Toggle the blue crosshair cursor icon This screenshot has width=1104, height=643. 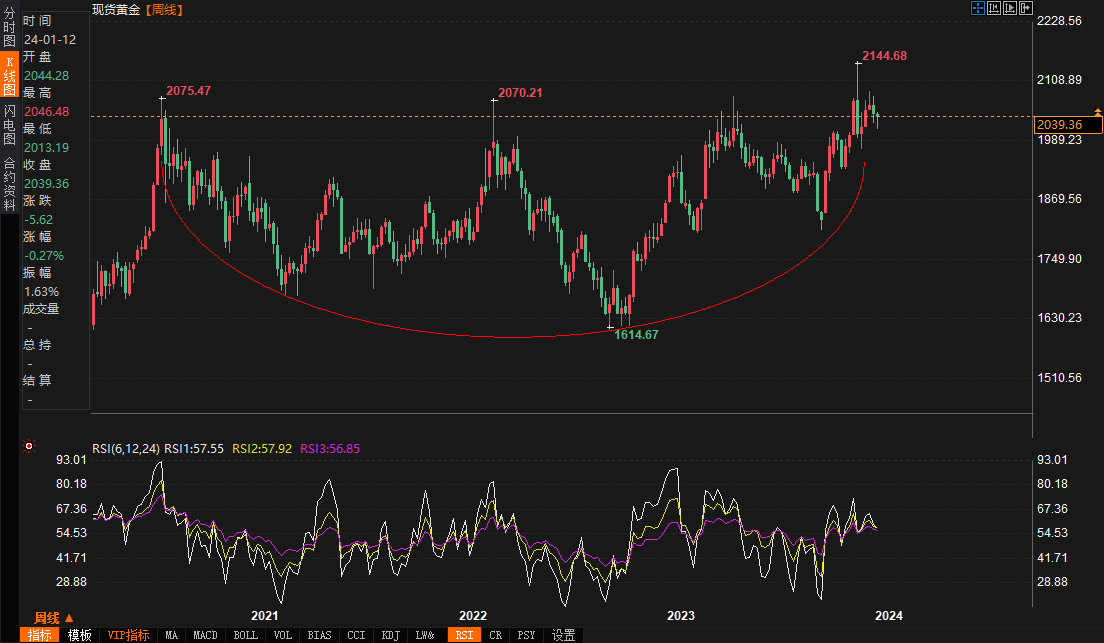[978, 8]
